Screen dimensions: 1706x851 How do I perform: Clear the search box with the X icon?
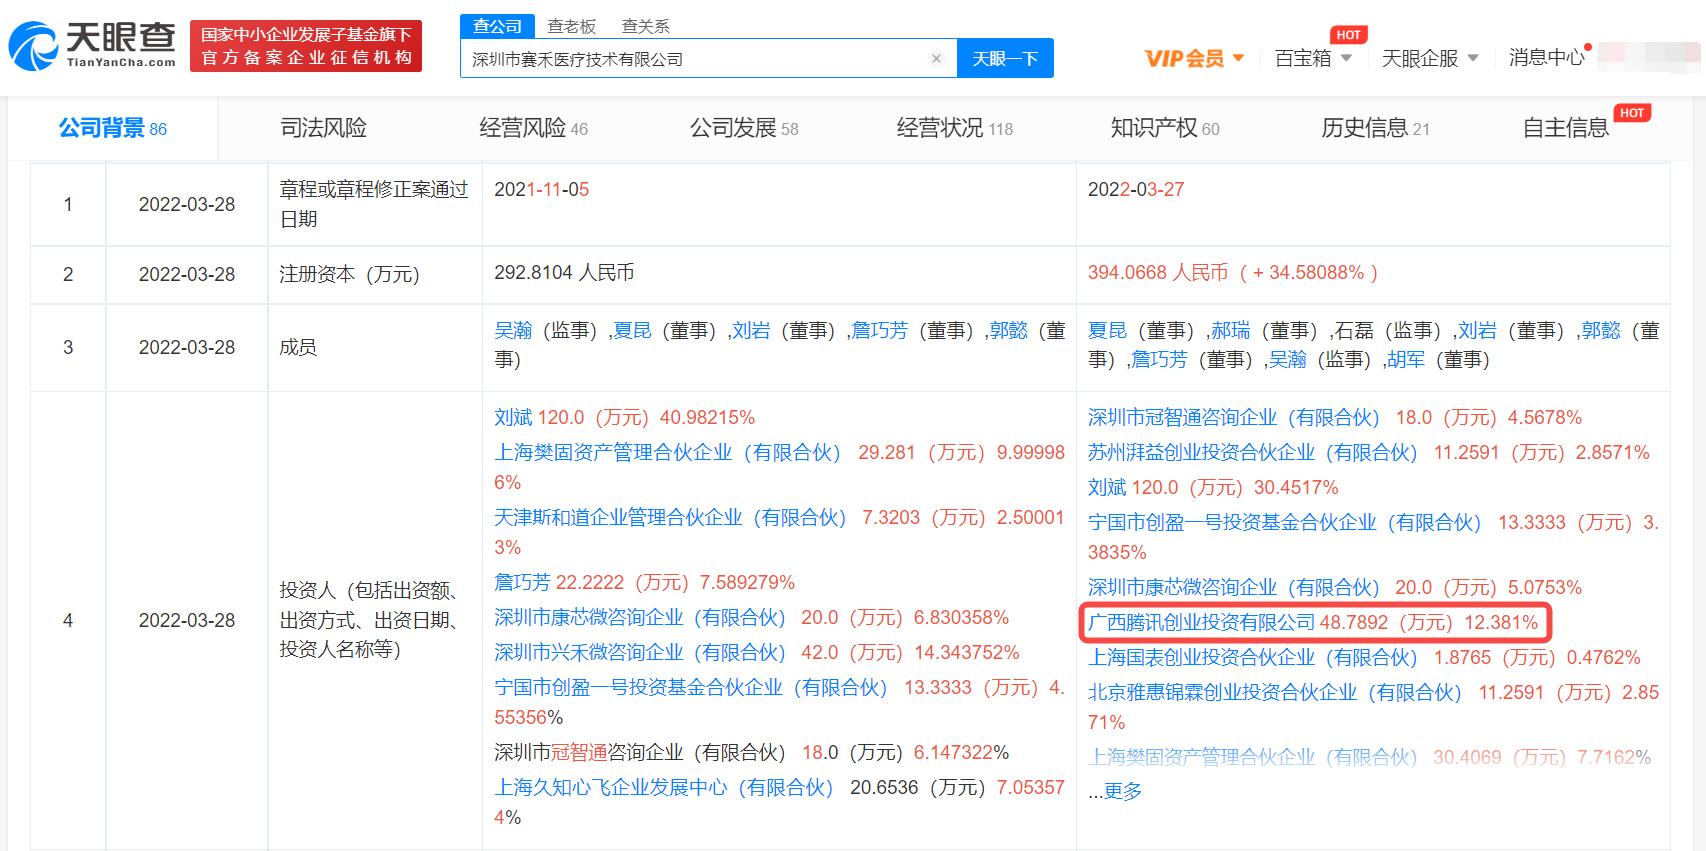coord(936,58)
